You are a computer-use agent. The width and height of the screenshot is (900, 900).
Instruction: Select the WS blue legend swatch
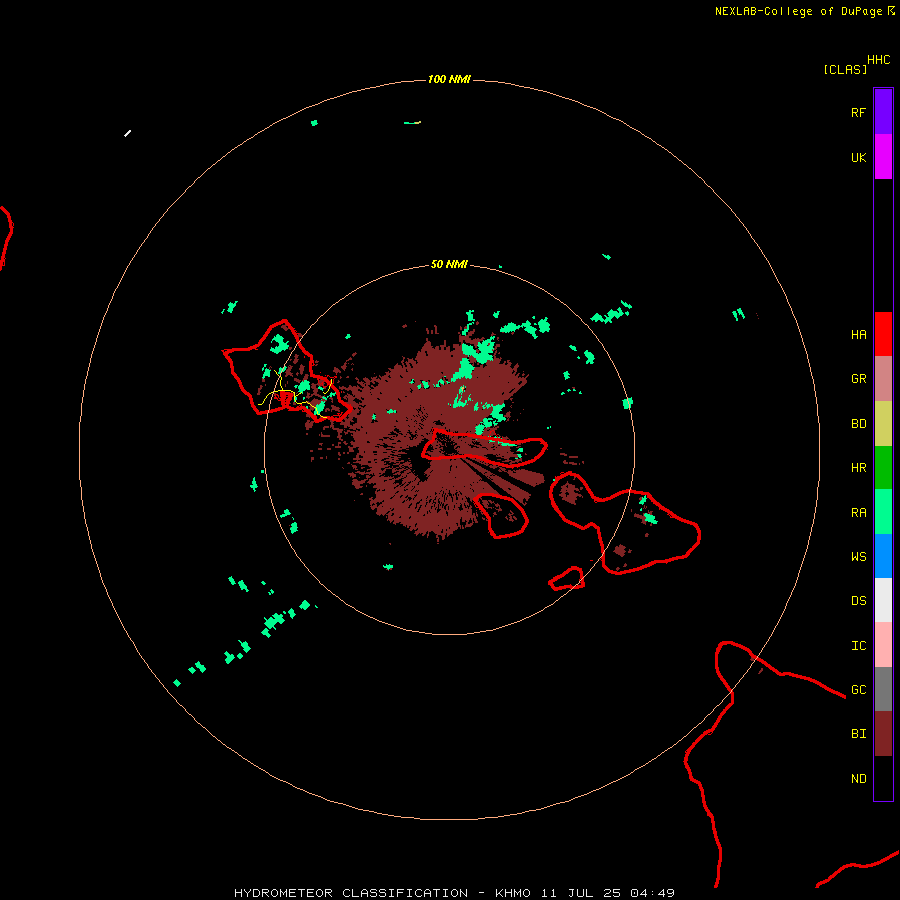883,556
